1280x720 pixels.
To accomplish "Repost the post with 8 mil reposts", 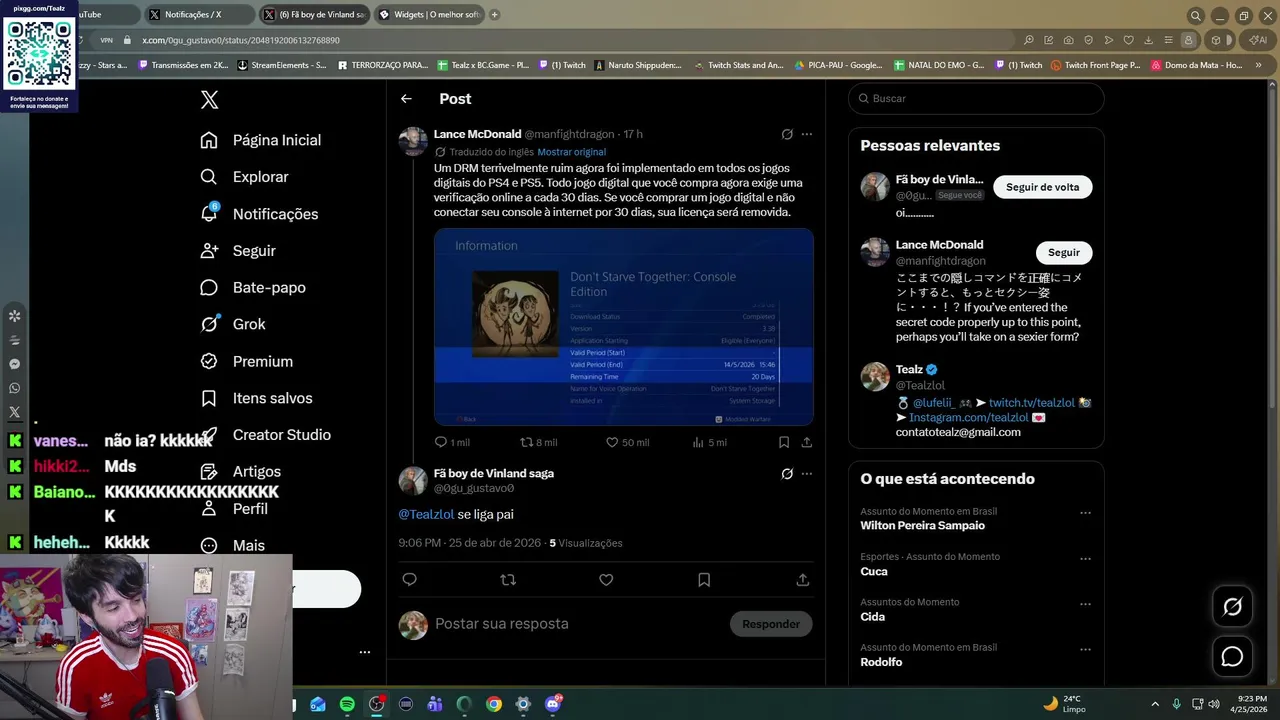I will coord(539,442).
